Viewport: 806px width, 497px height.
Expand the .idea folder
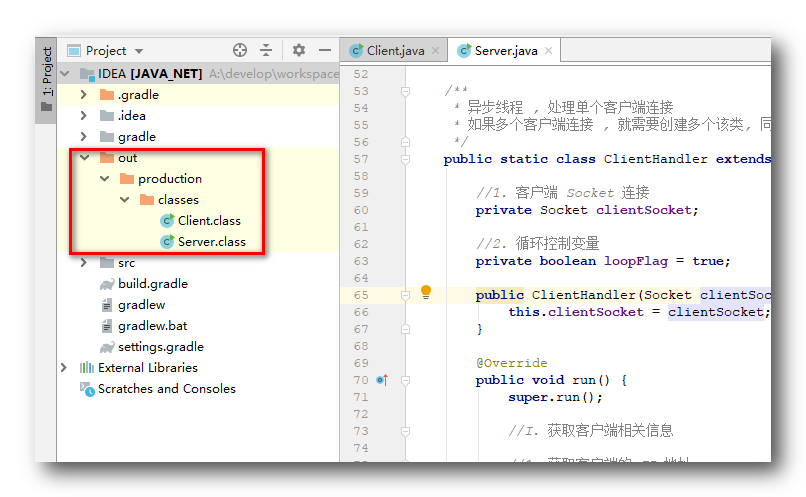pos(84,116)
